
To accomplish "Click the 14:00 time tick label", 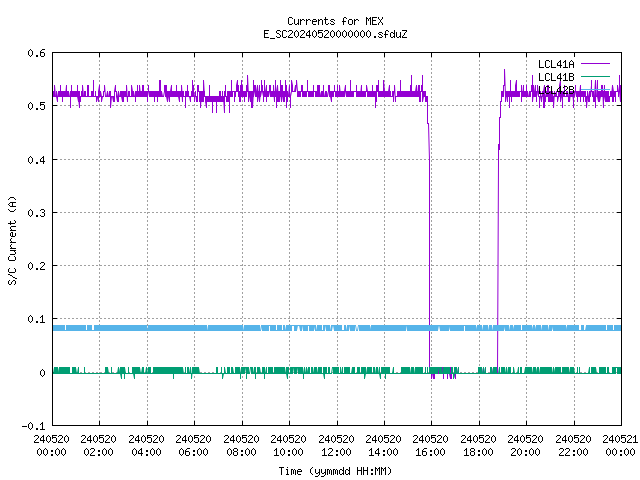I will [x=383, y=452].
